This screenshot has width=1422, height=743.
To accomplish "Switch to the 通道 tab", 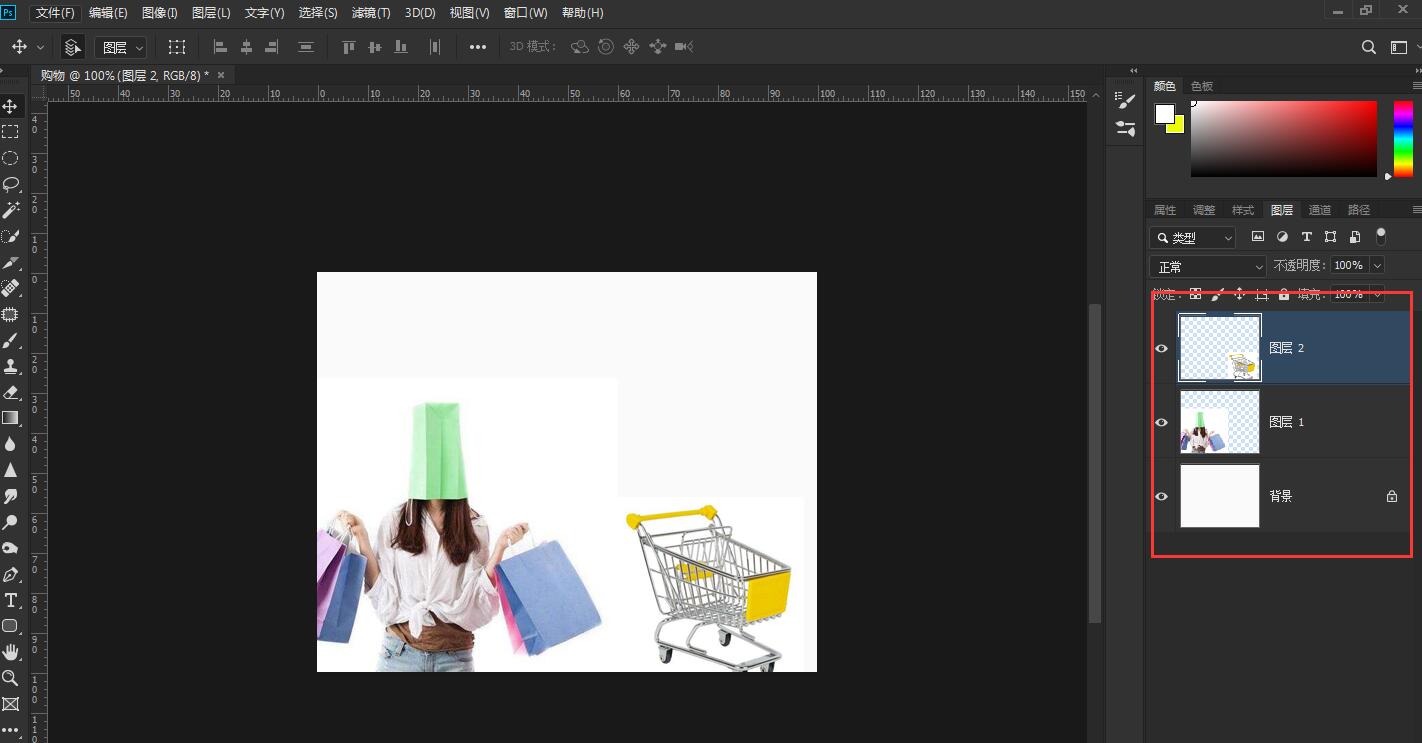I will pos(1320,210).
